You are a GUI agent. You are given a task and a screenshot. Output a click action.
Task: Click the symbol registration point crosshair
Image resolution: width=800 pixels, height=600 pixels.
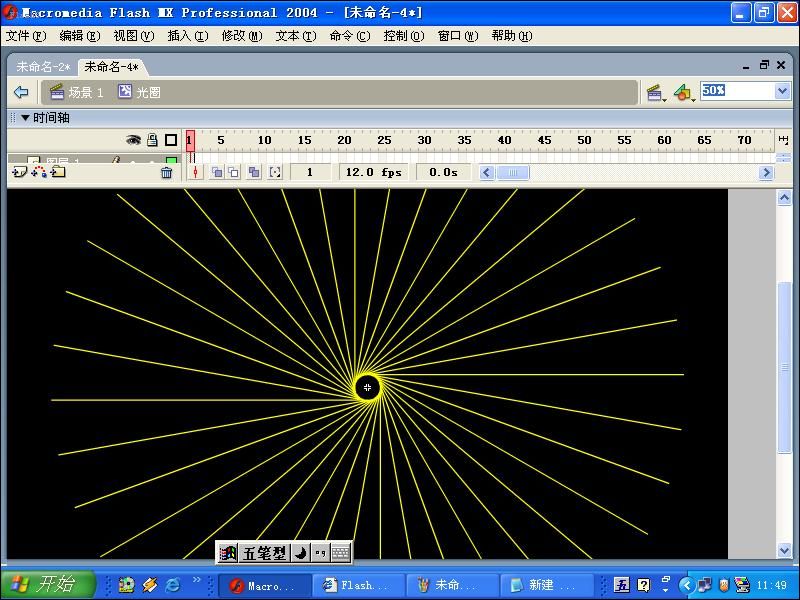[367, 388]
